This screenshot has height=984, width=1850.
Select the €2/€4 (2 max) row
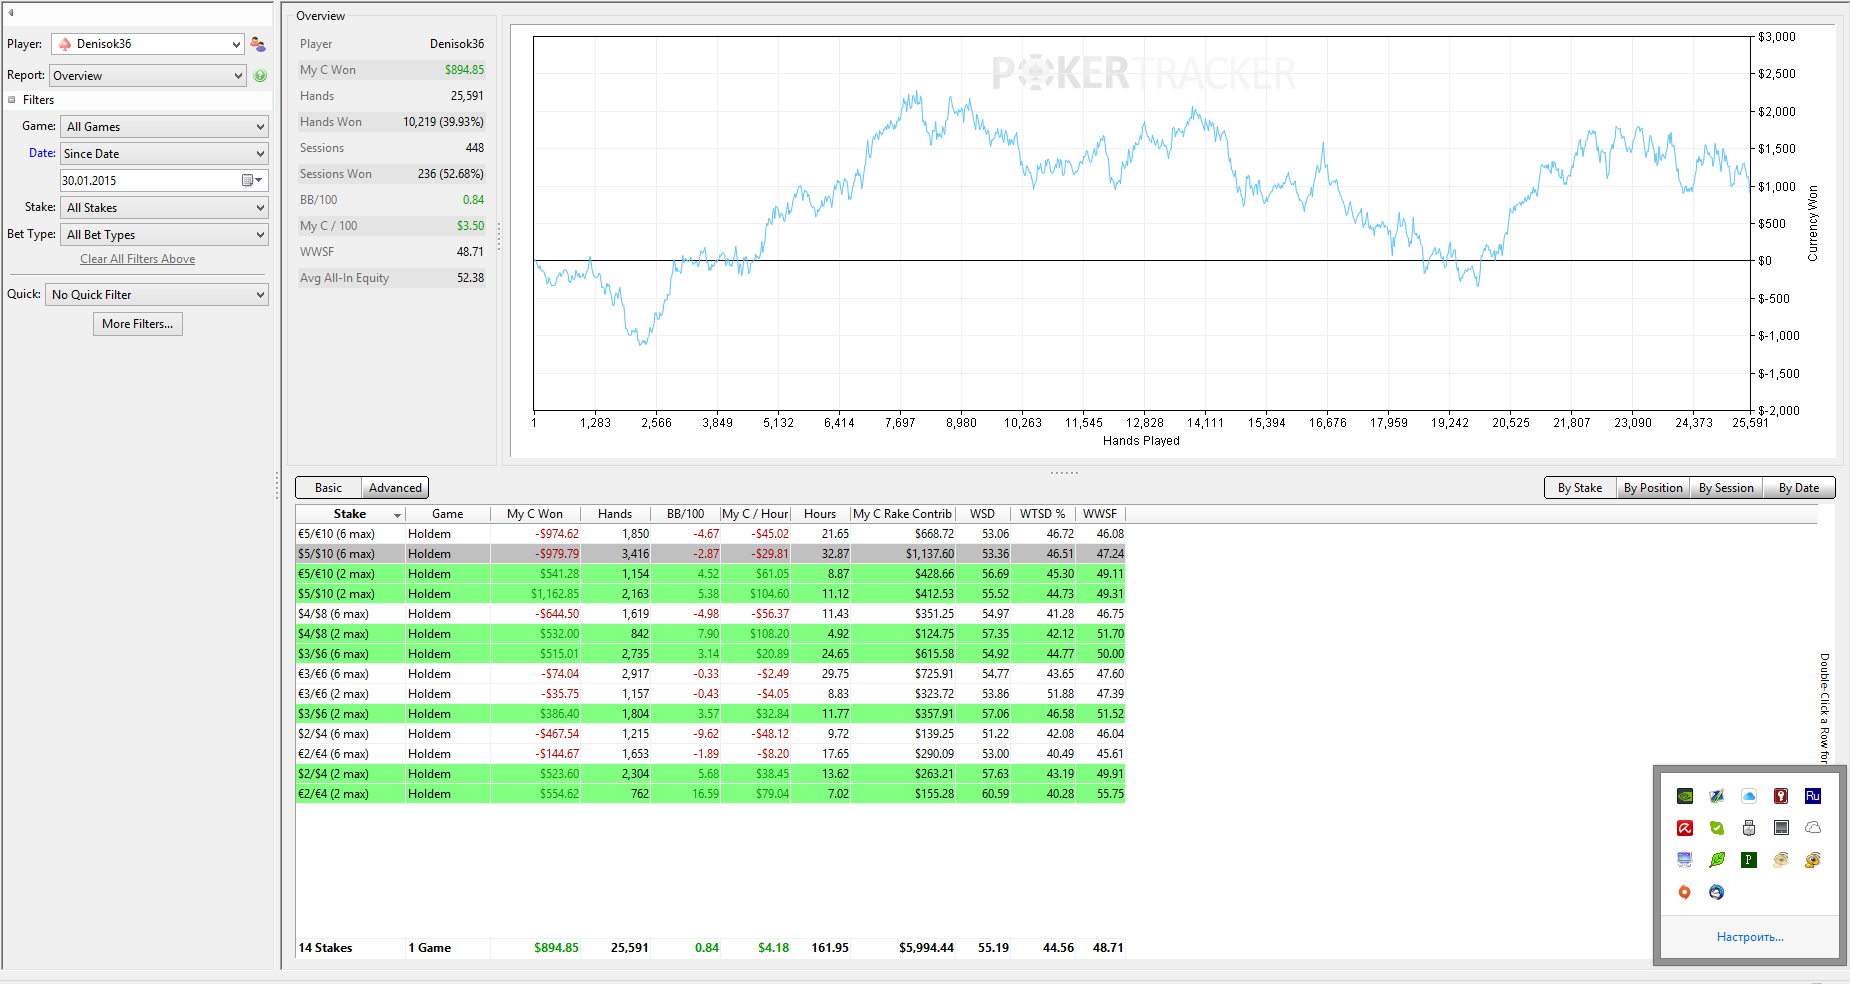coord(710,794)
